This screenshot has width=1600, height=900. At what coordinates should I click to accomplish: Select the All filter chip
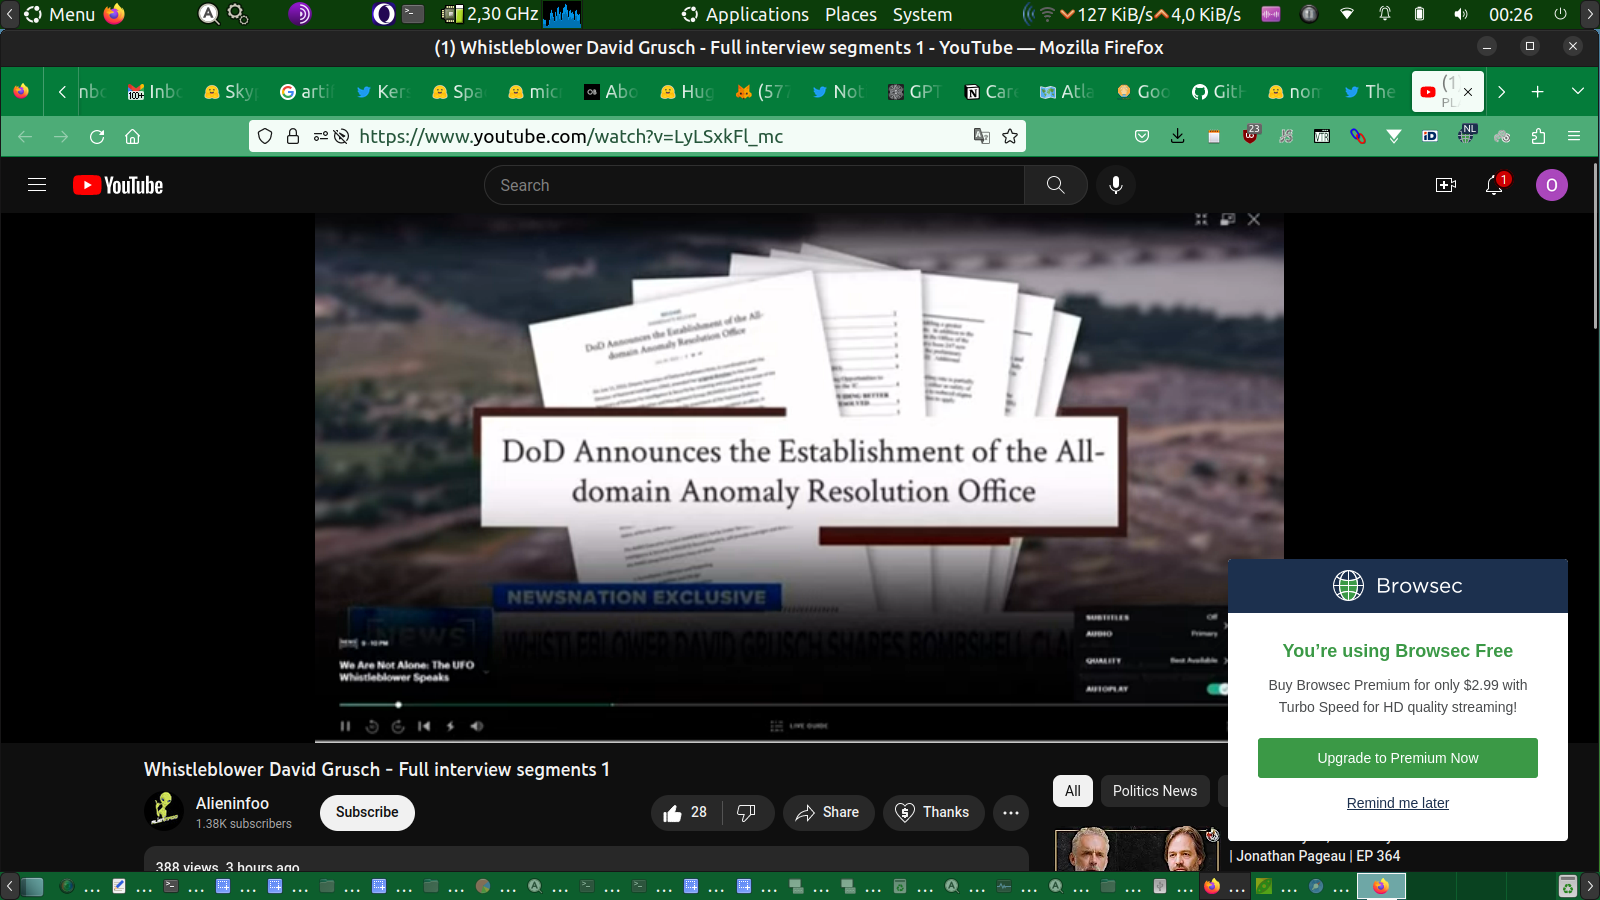pos(1073,791)
